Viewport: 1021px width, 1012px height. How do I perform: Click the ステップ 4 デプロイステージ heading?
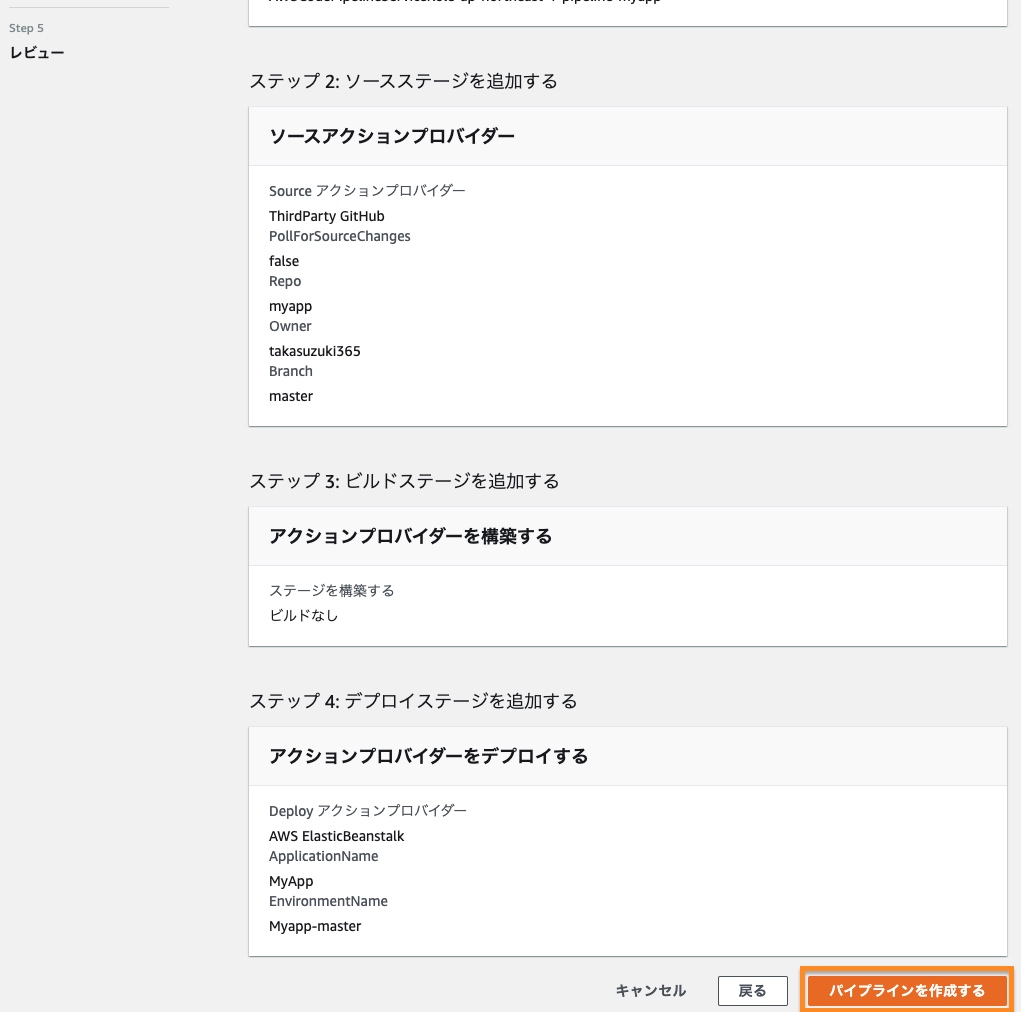point(413,701)
